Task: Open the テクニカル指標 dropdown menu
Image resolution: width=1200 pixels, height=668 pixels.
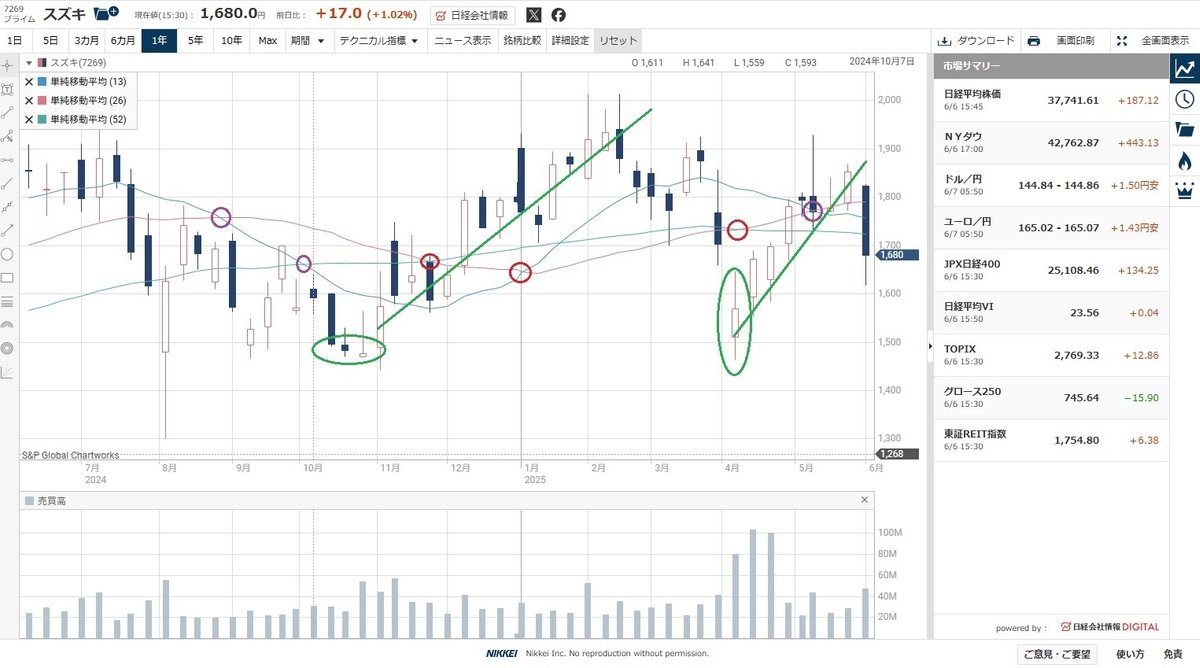Action: click(x=382, y=41)
